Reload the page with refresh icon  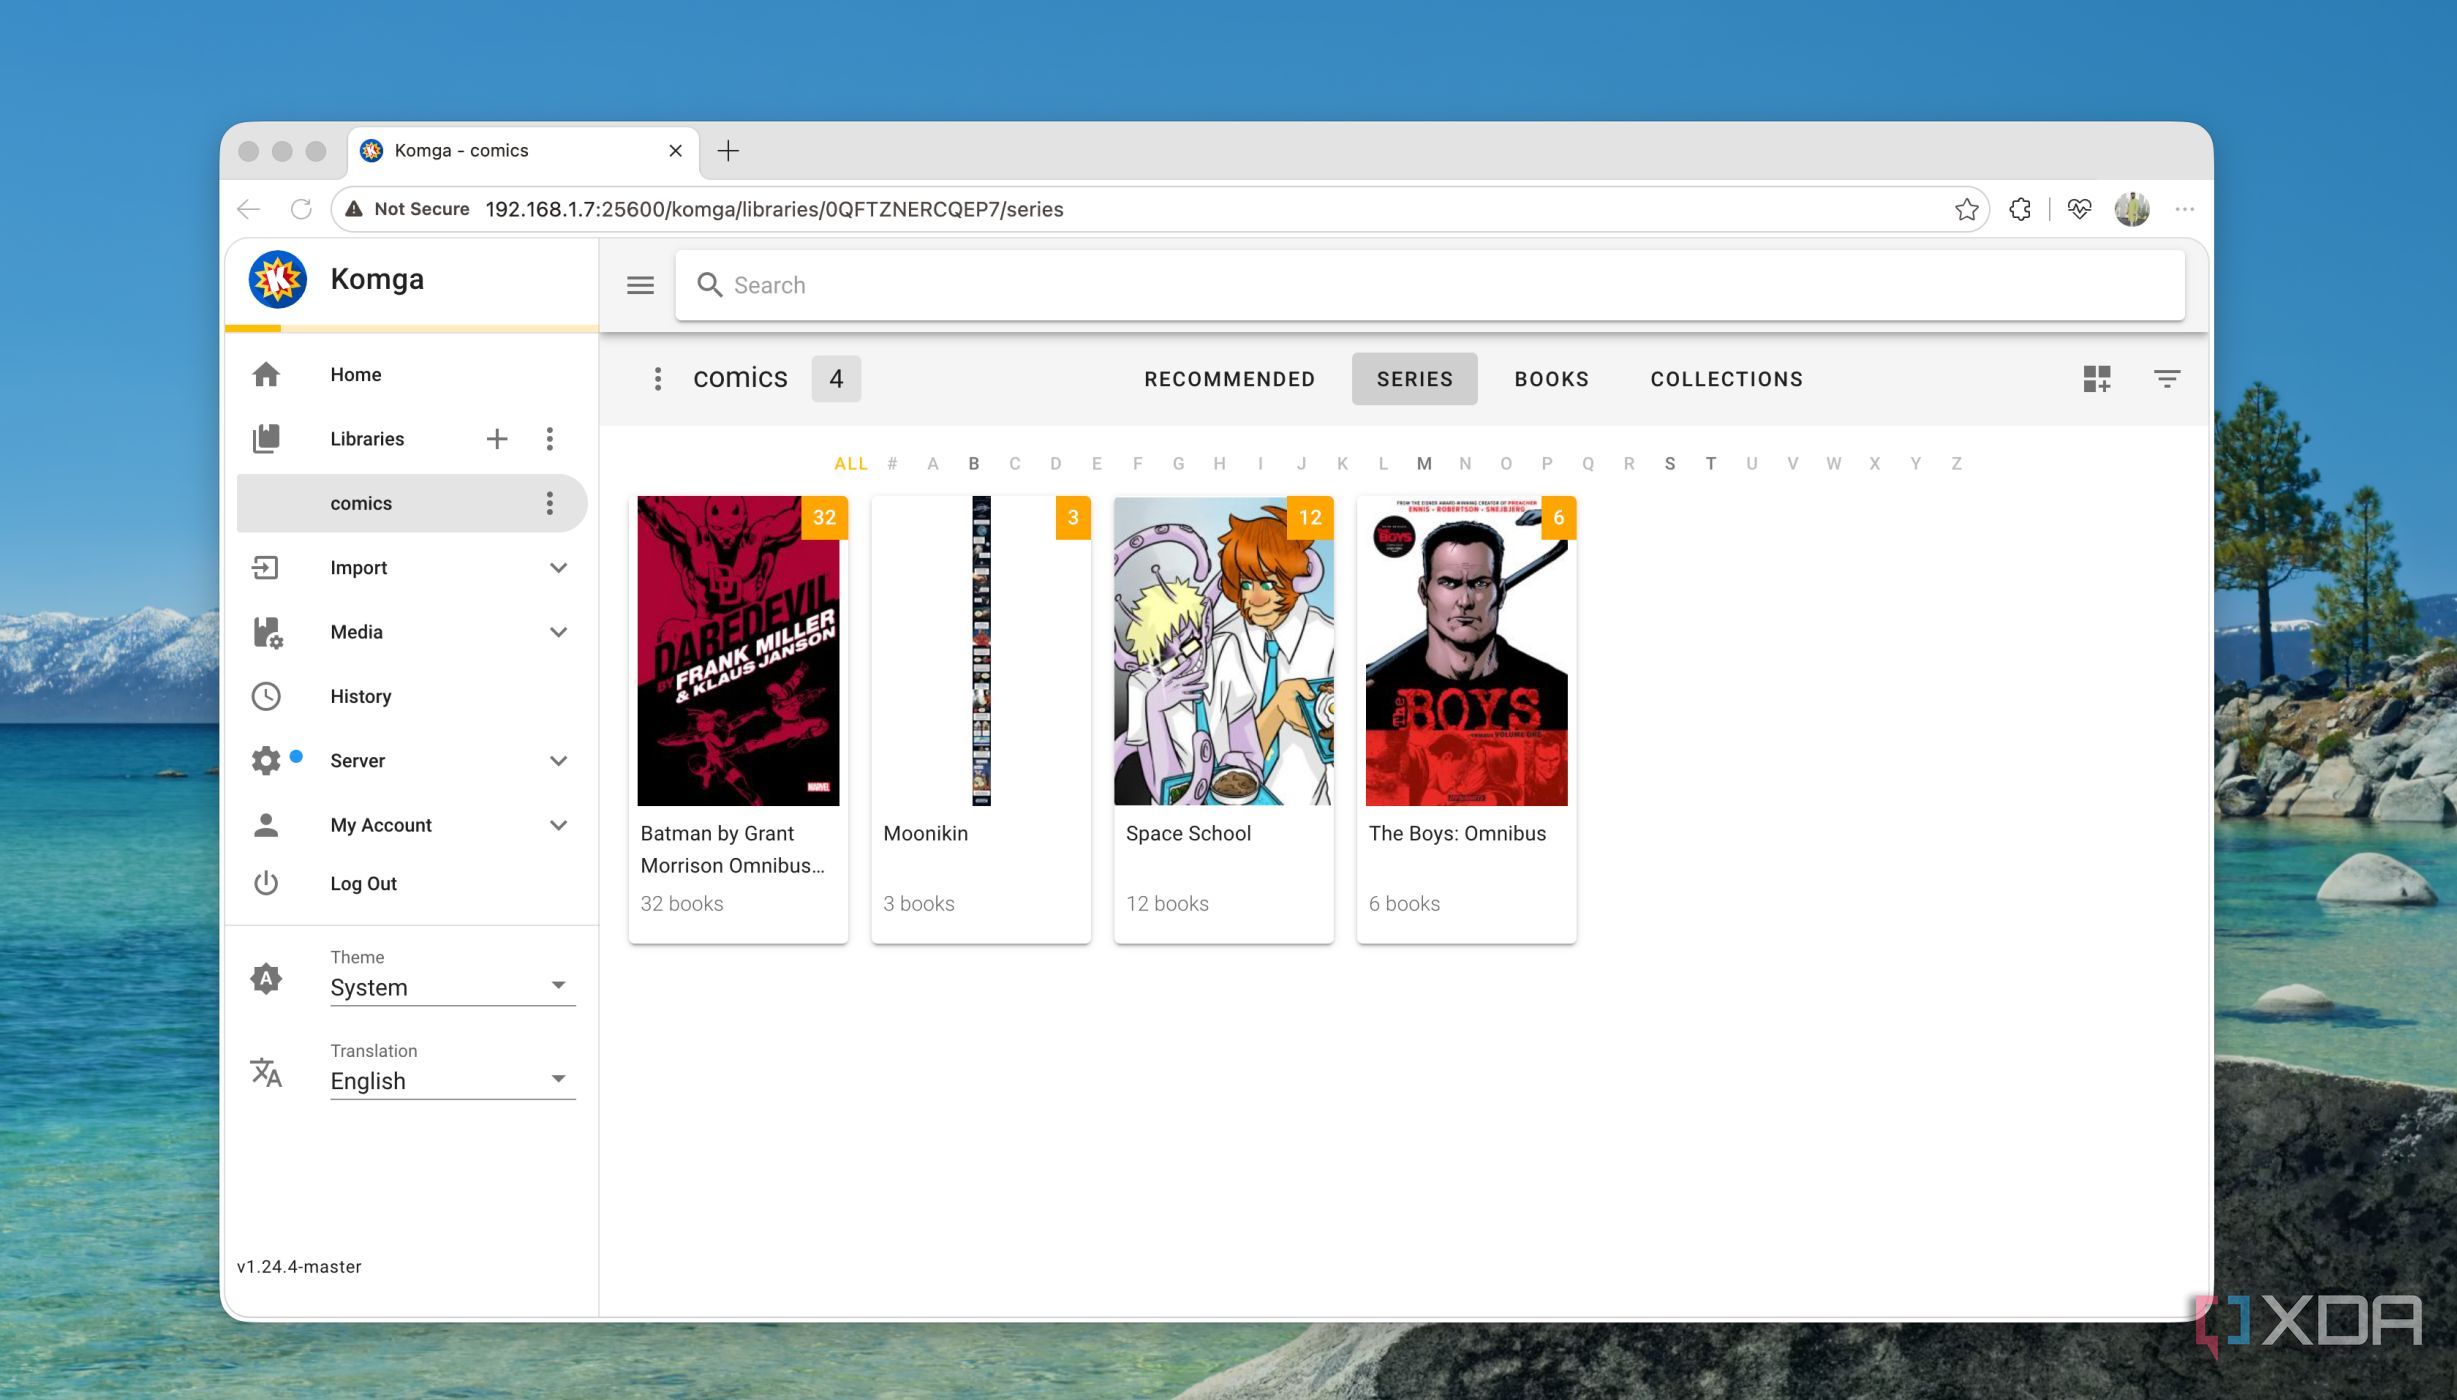(301, 209)
